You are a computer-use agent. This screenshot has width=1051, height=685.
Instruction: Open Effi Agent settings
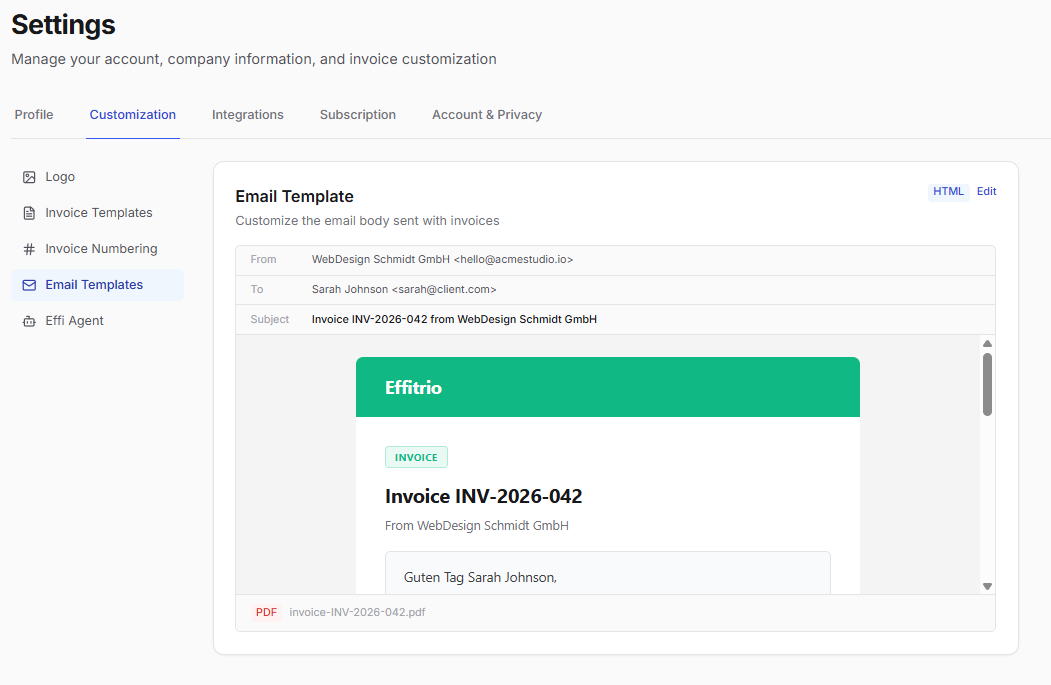[97, 321]
